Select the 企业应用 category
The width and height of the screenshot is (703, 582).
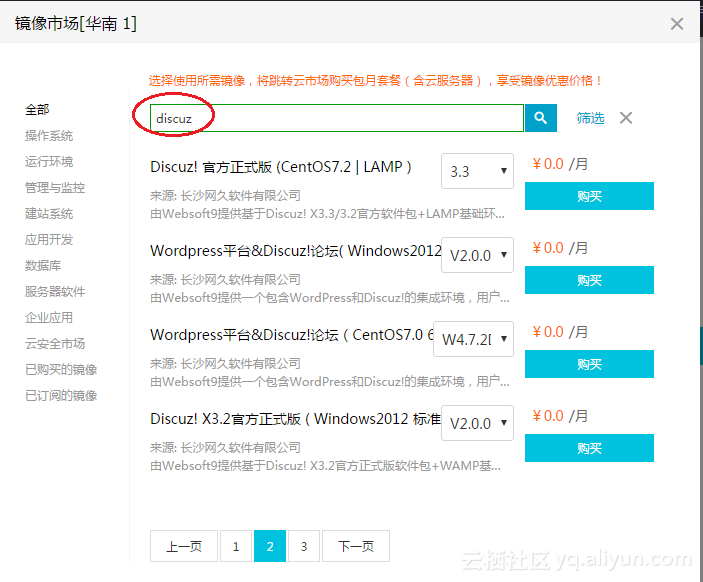tap(49, 317)
